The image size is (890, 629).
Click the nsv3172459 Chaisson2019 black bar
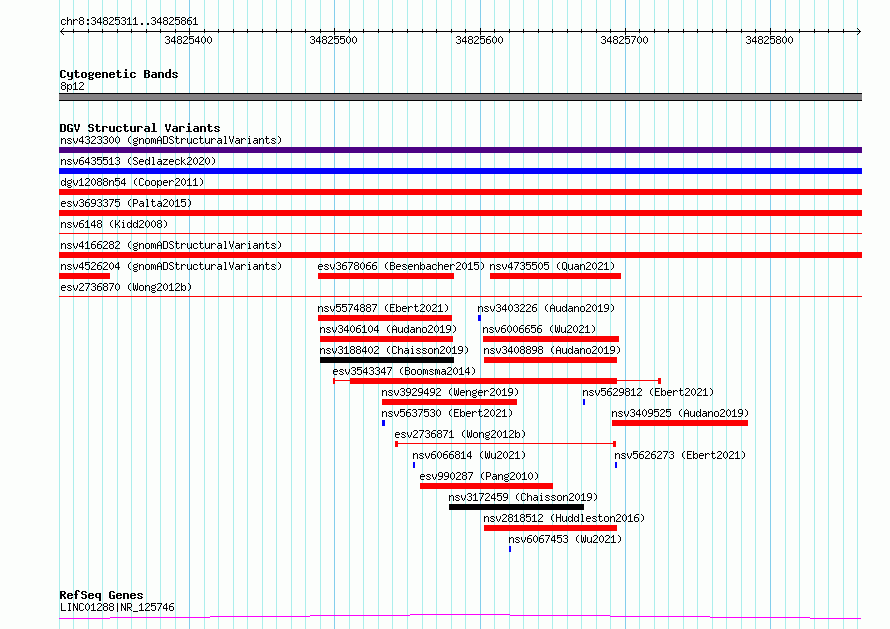coord(517,507)
